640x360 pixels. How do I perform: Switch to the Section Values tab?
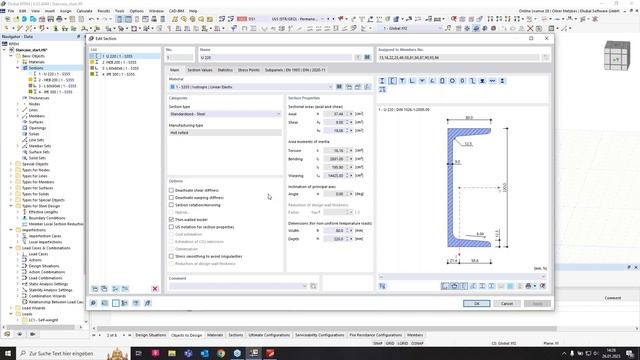point(200,70)
